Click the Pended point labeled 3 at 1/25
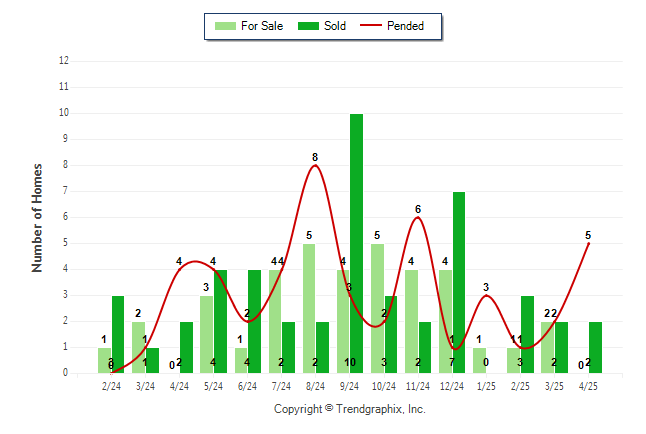This screenshot has width=646, height=434. point(486,295)
